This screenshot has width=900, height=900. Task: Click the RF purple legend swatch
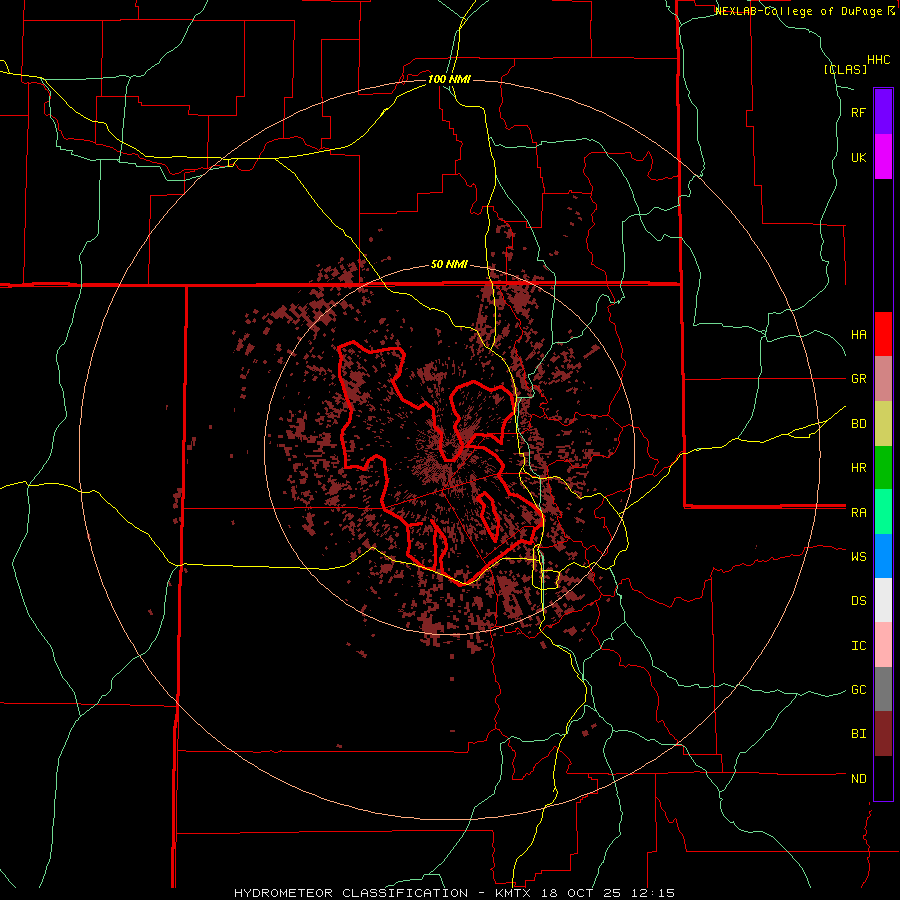click(883, 112)
